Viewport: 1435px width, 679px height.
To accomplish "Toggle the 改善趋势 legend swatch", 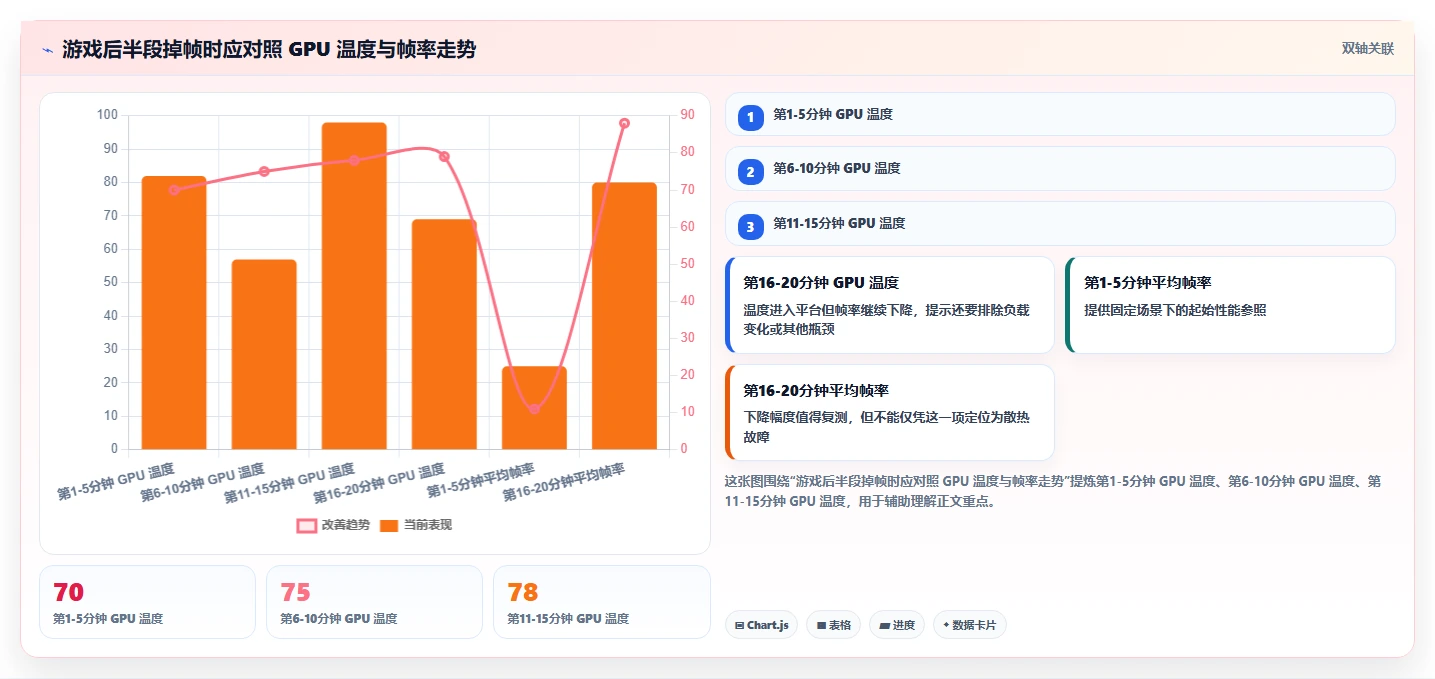I will coord(307,525).
